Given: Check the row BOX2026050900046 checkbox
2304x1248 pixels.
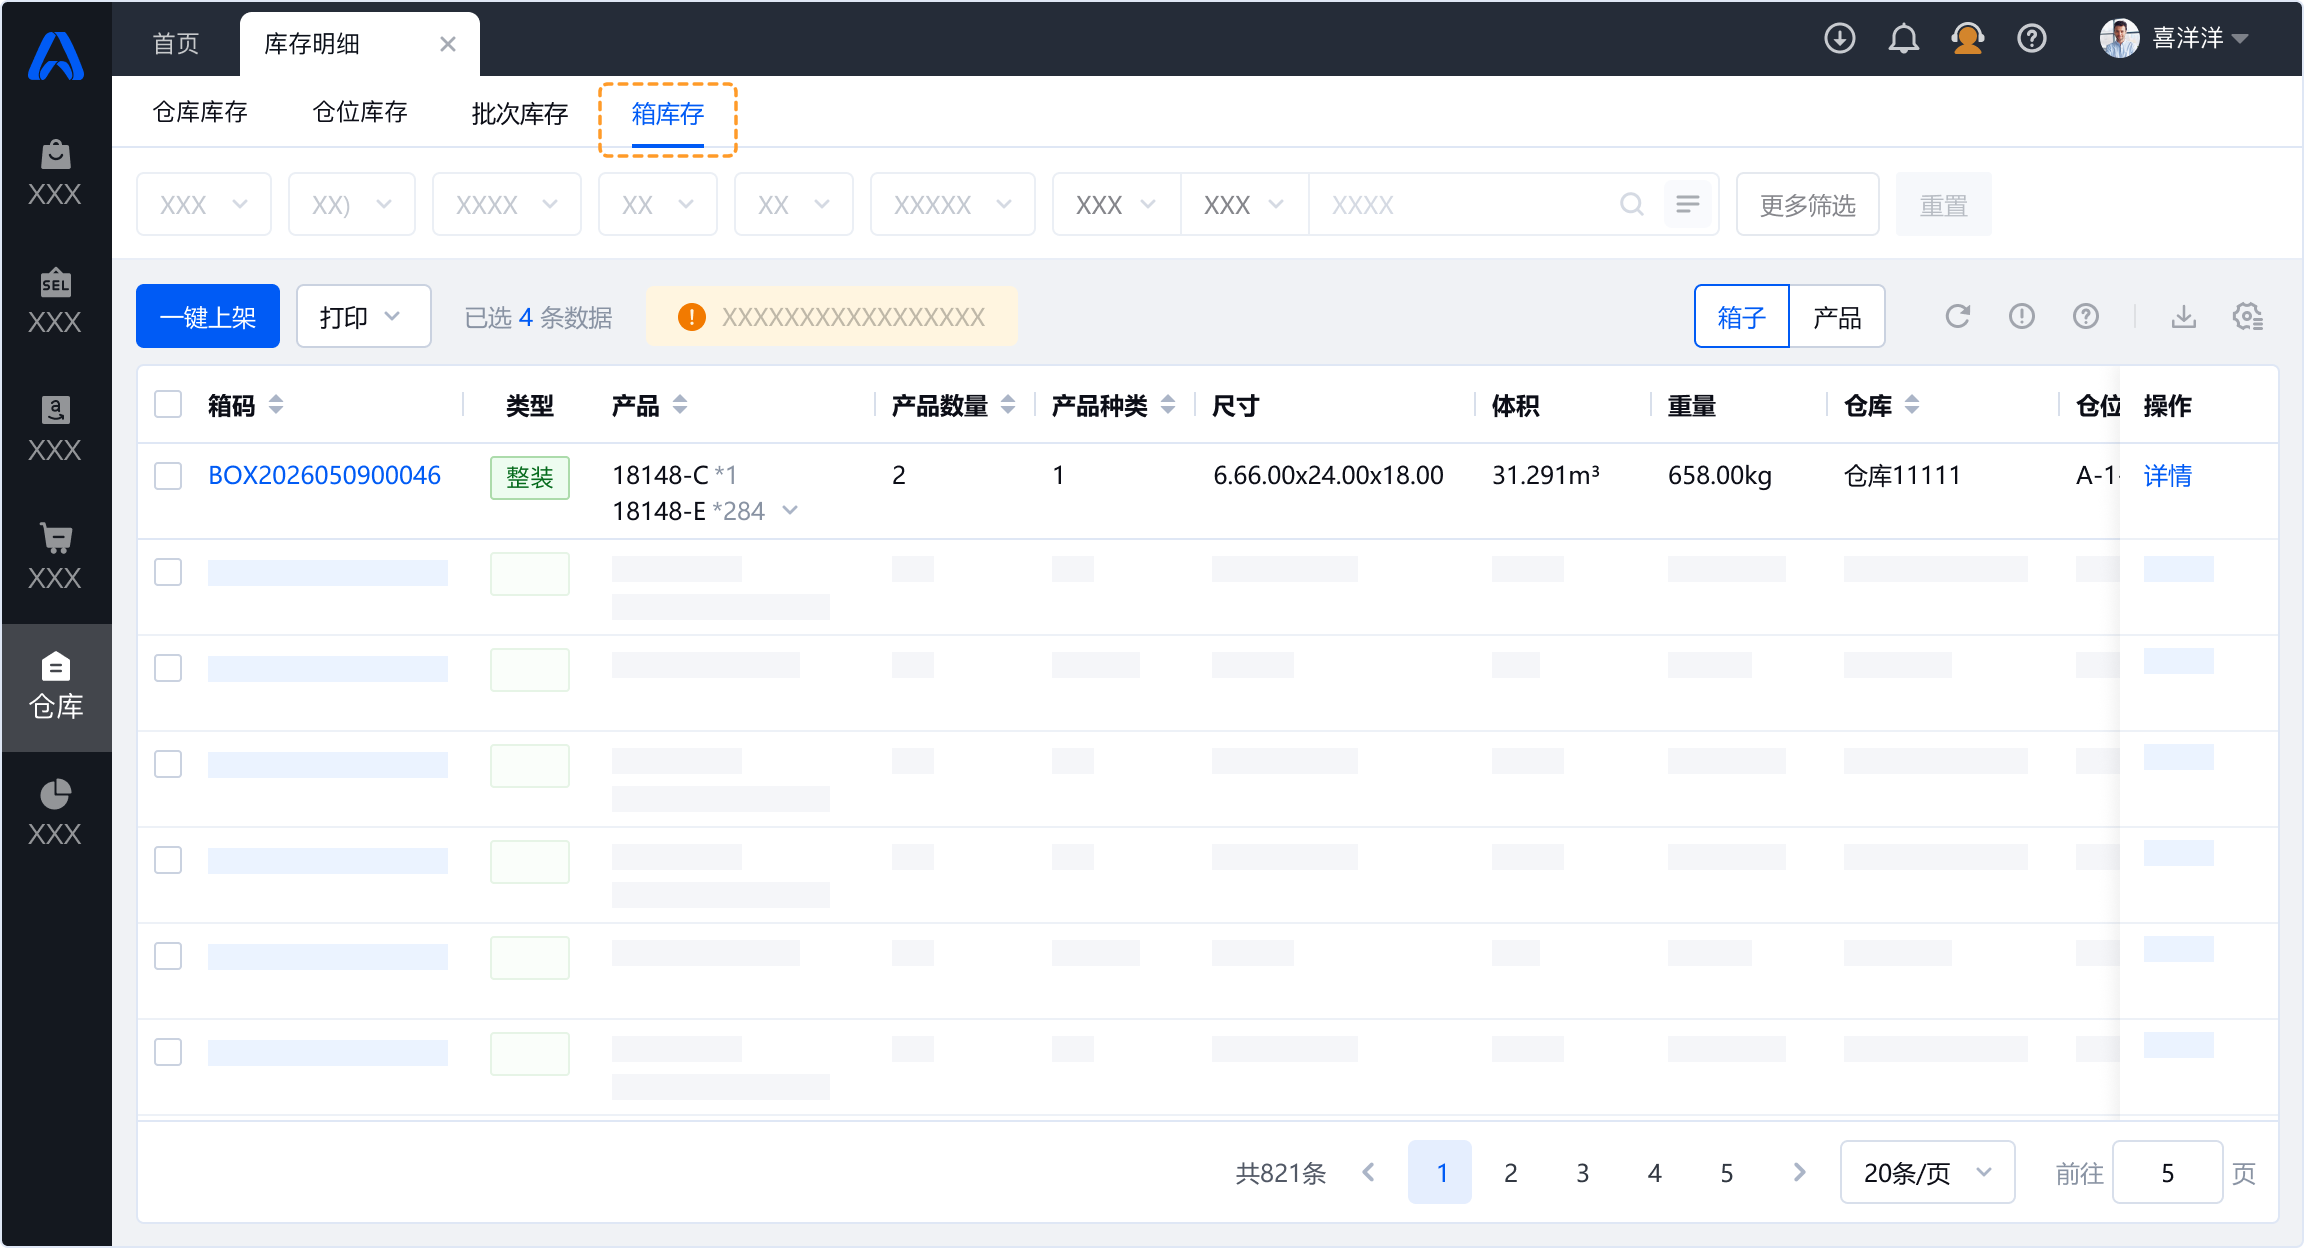Looking at the screenshot, I should coord(168,475).
